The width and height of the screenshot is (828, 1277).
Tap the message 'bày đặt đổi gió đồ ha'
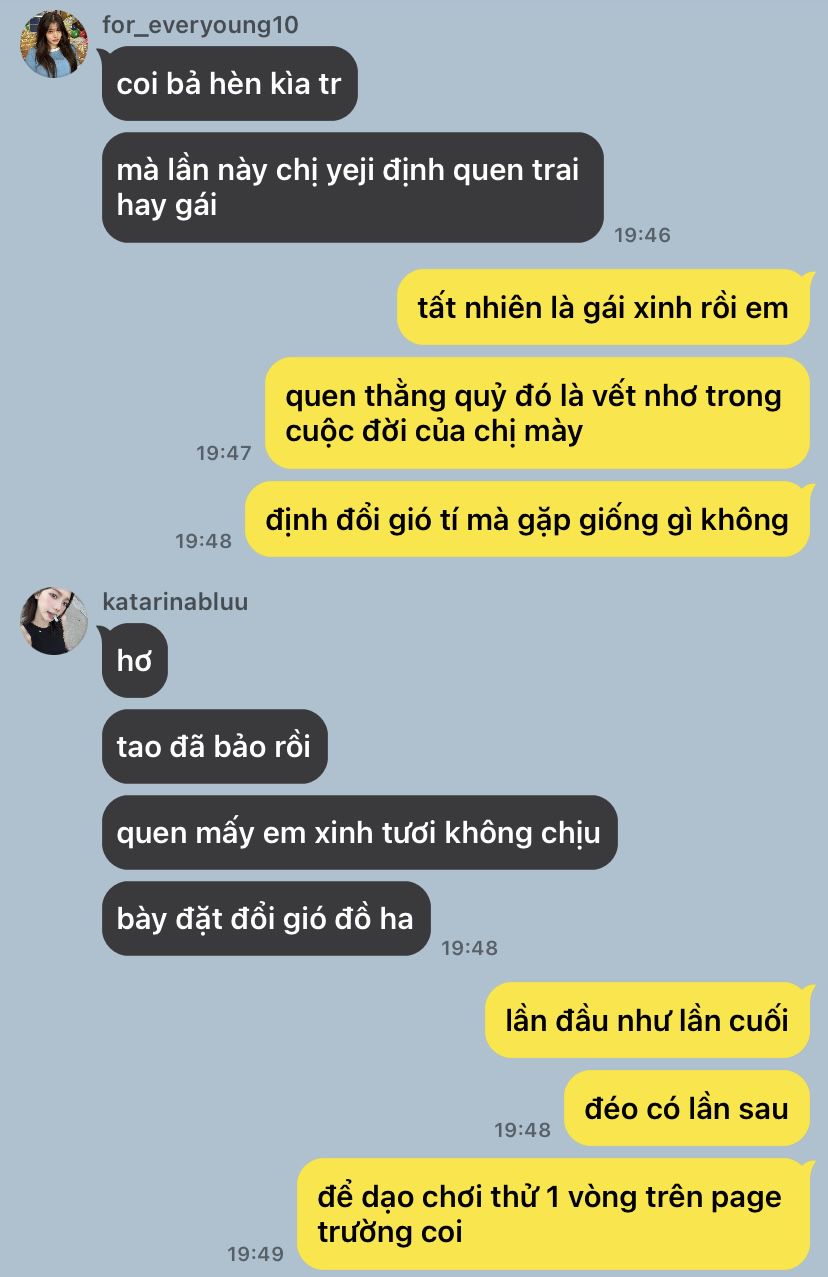[266, 919]
